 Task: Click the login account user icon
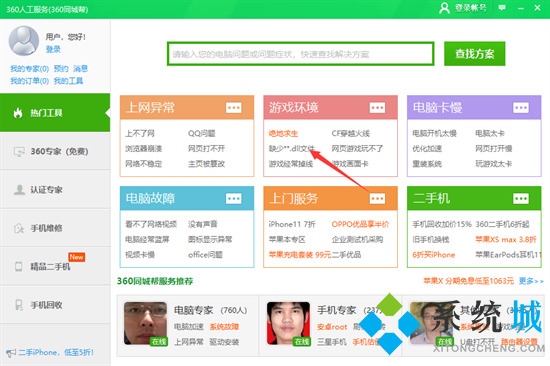click(444, 8)
